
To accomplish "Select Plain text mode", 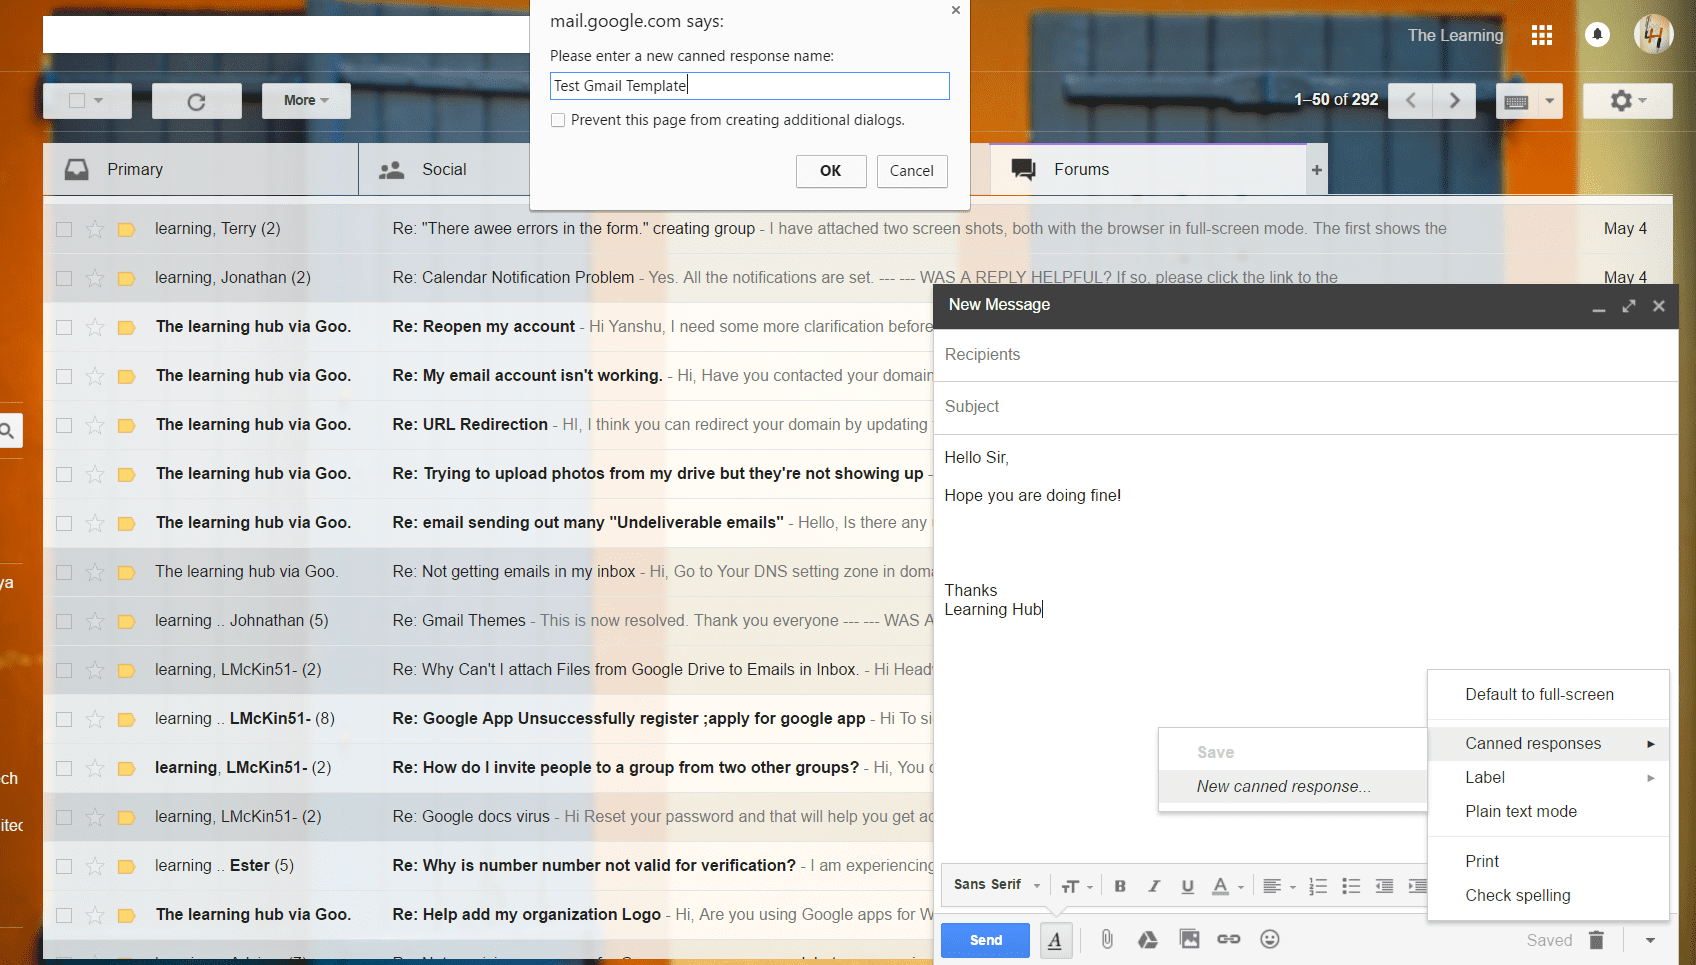I will pos(1548,812).
